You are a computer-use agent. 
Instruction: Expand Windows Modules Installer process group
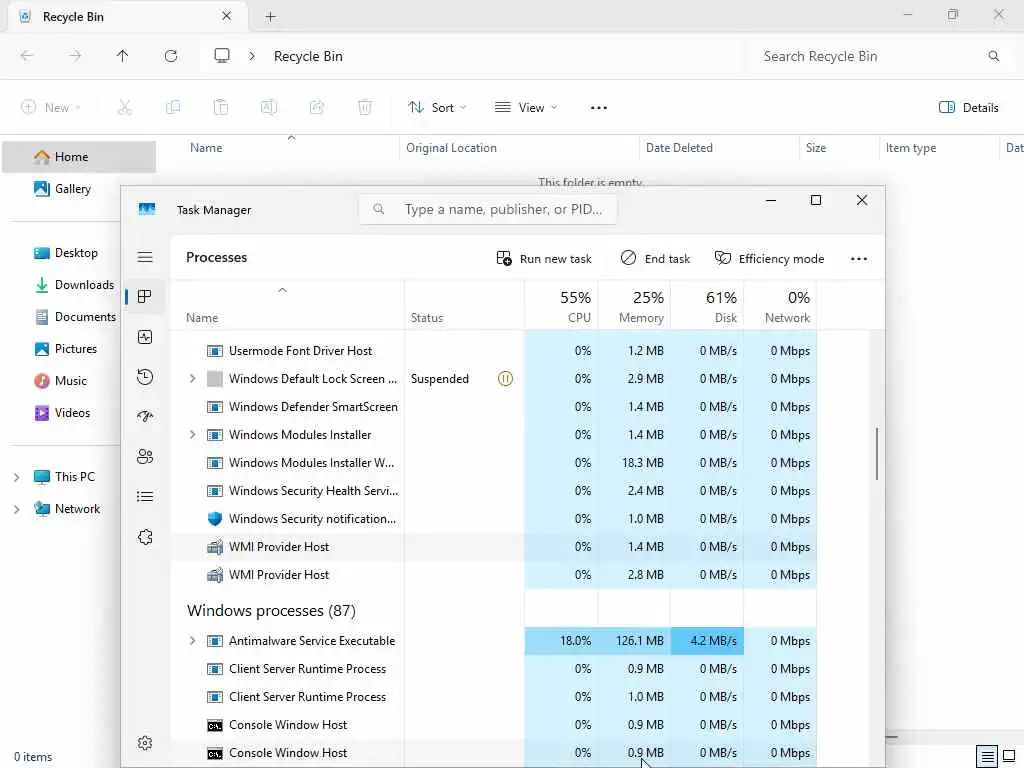click(x=192, y=435)
